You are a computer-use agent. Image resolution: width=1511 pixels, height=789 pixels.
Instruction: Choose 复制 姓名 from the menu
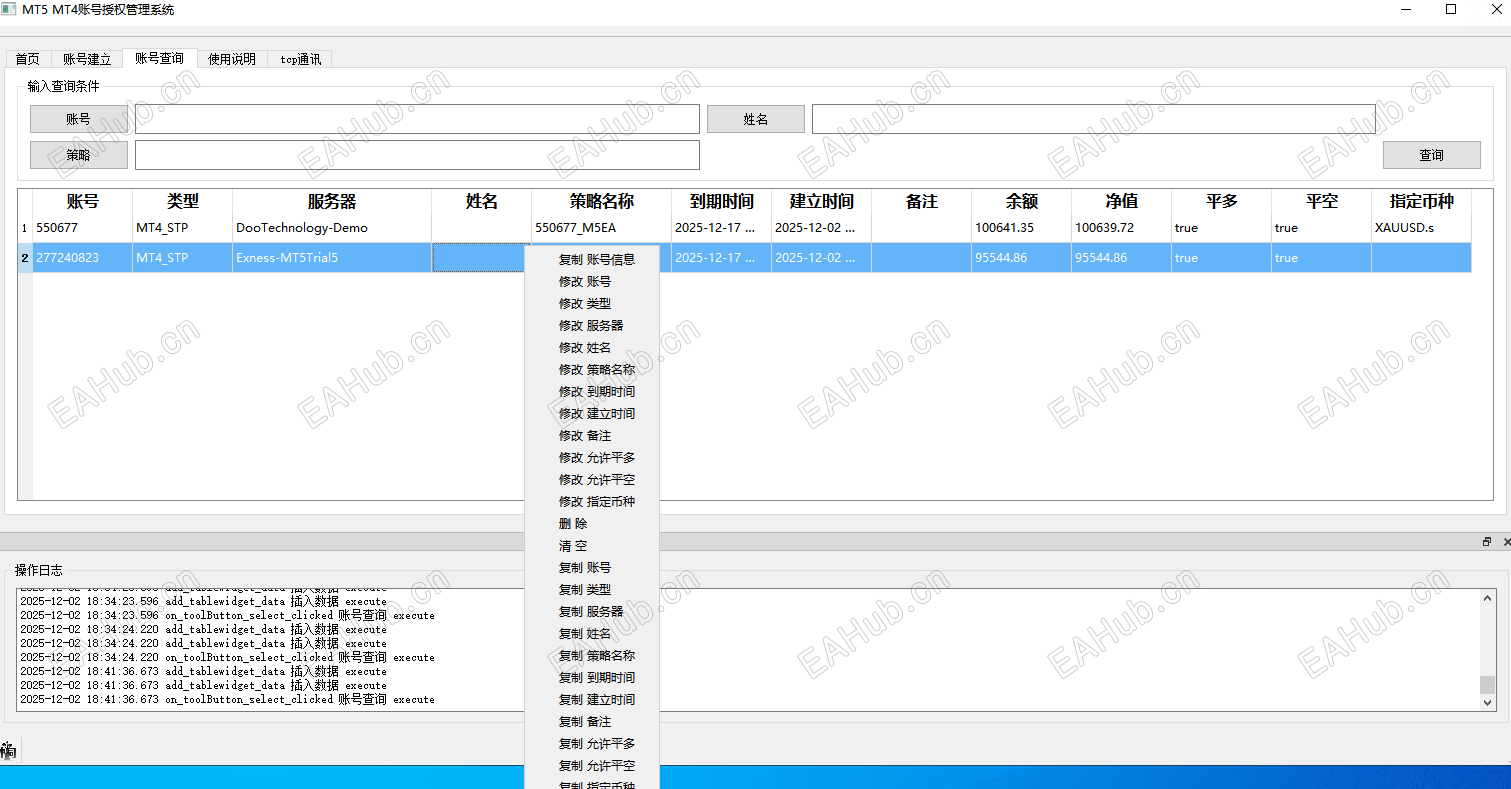click(592, 633)
